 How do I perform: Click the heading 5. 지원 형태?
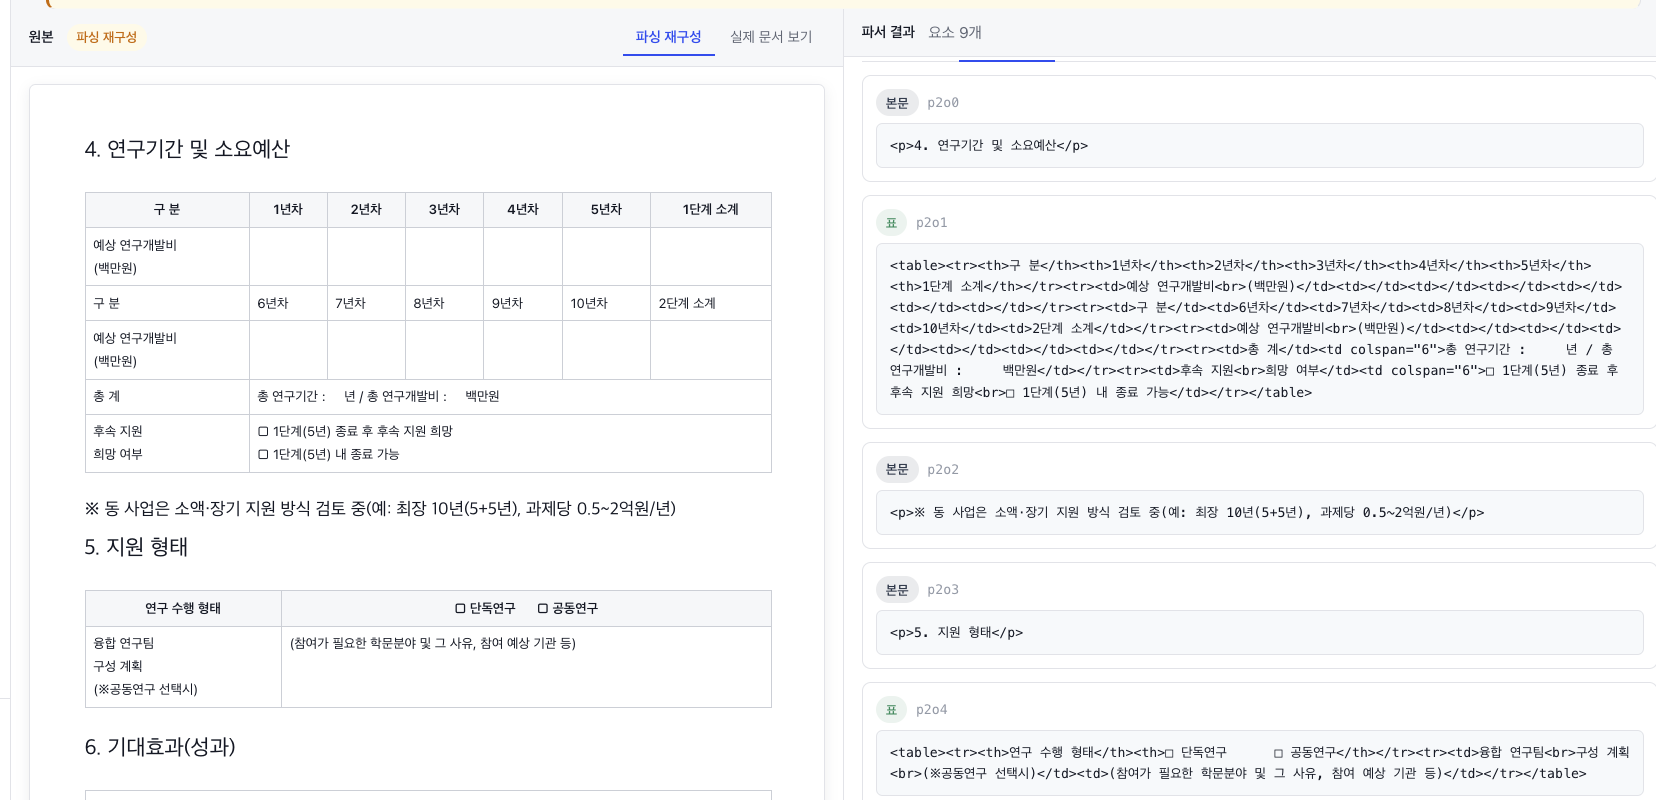(136, 547)
